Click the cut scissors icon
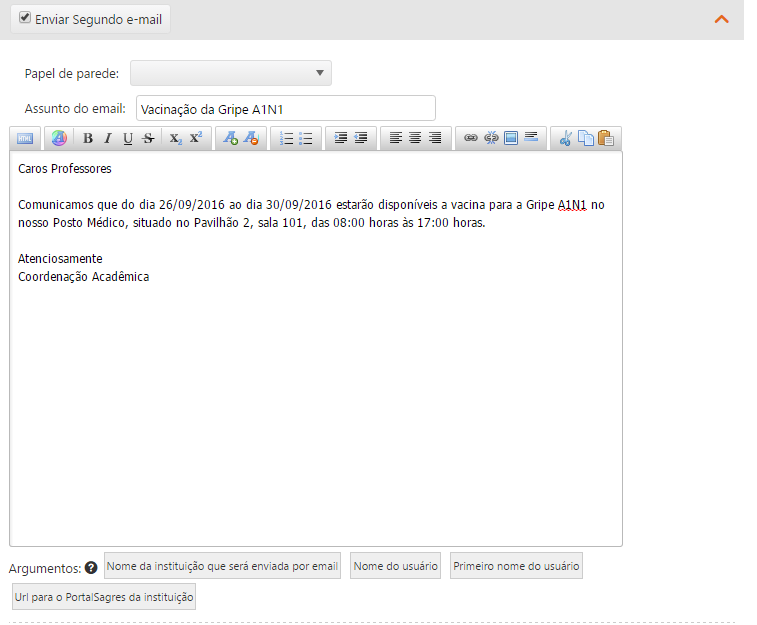Viewport: 757px width, 625px height. [x=565, y=139]
